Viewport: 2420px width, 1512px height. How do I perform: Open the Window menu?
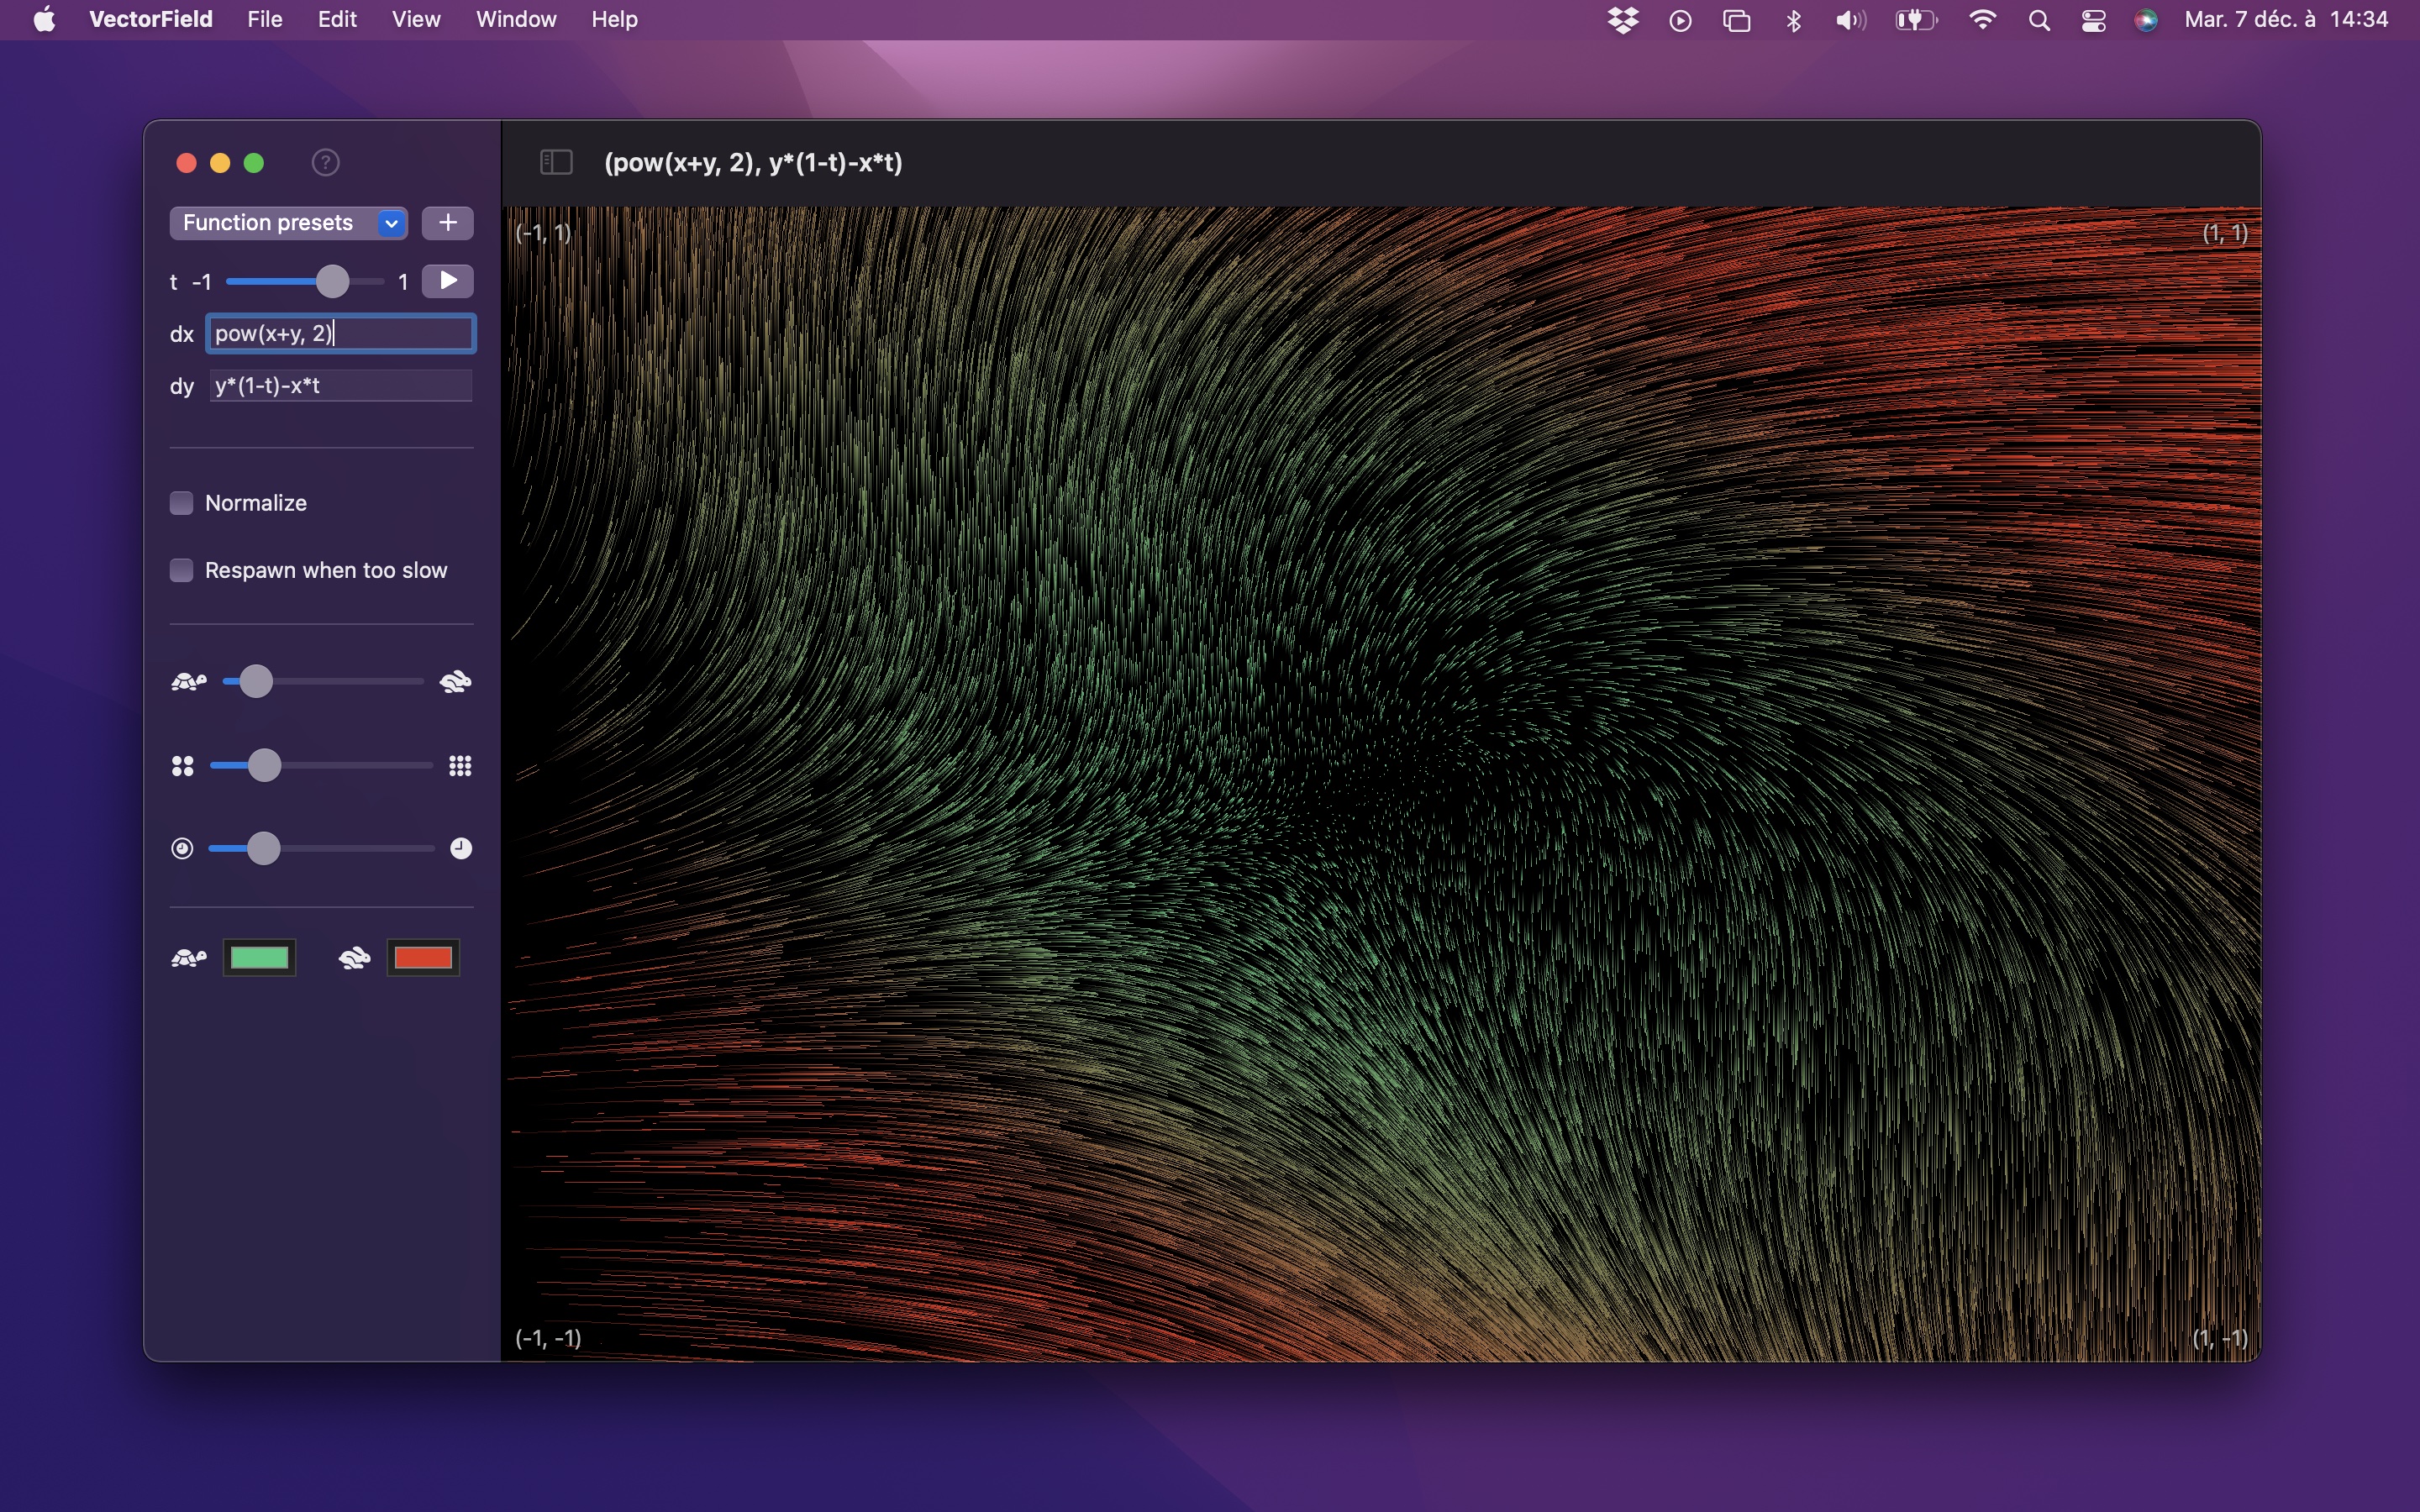[x=515, y=20]
